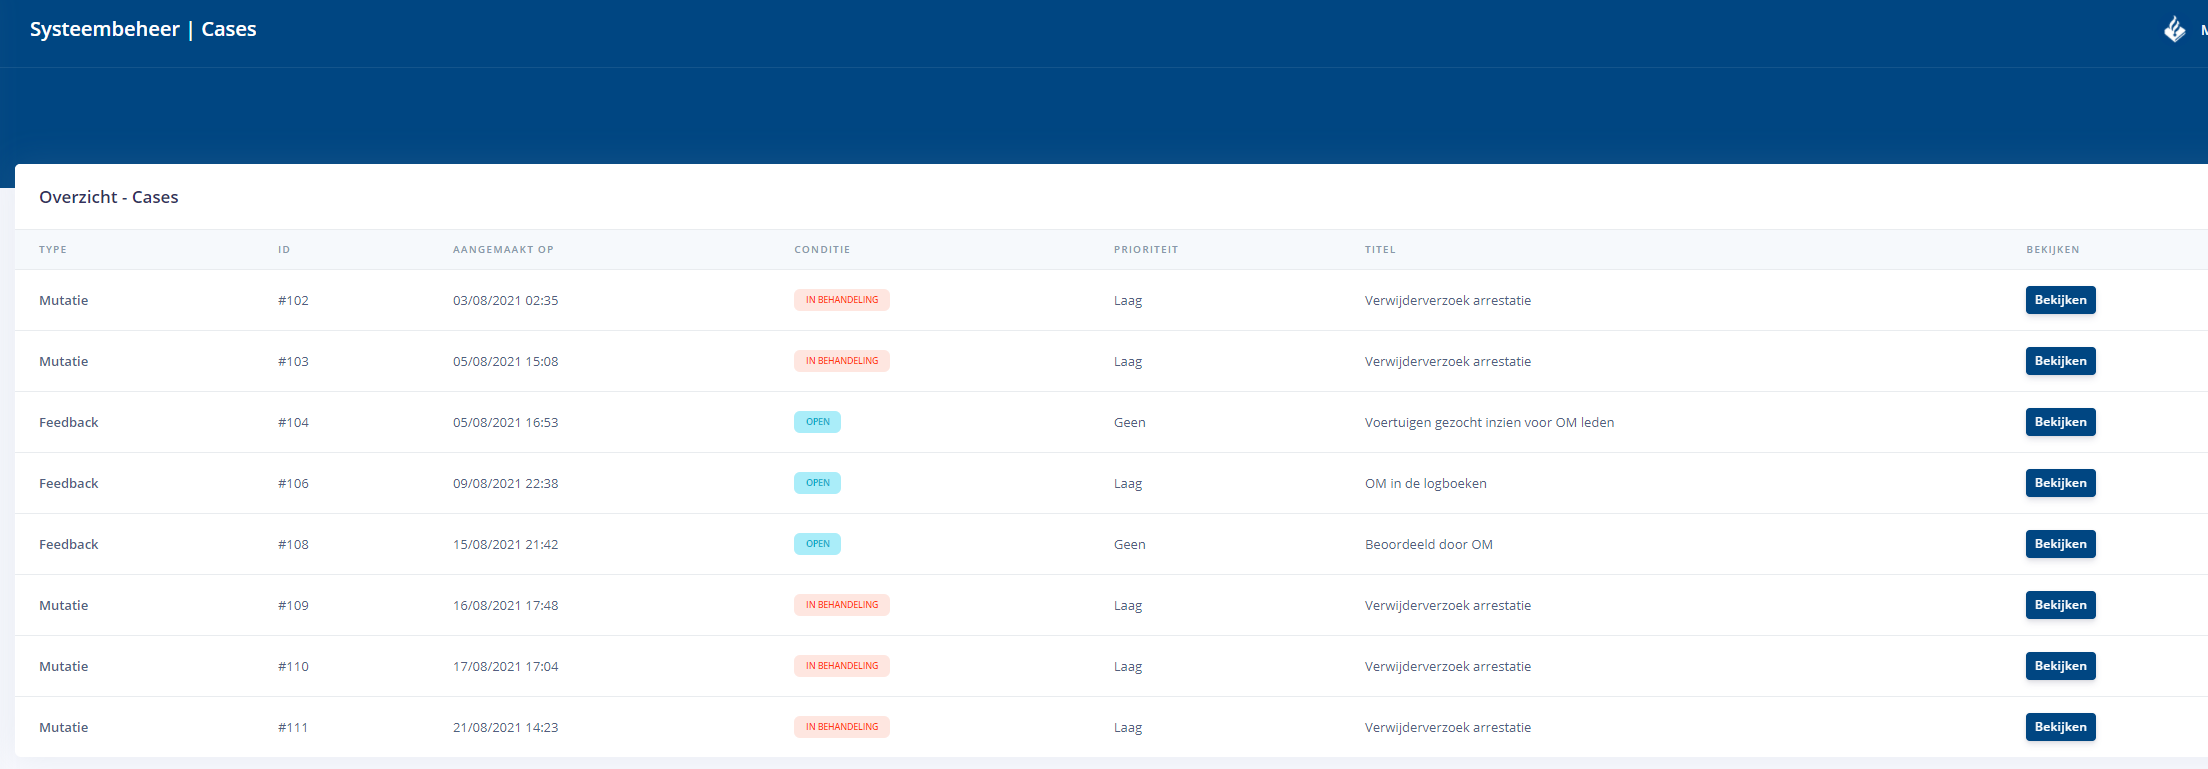Click IN BEHANDELING badge of case #102
The image size is (2208, 769).
click(841, 300)
